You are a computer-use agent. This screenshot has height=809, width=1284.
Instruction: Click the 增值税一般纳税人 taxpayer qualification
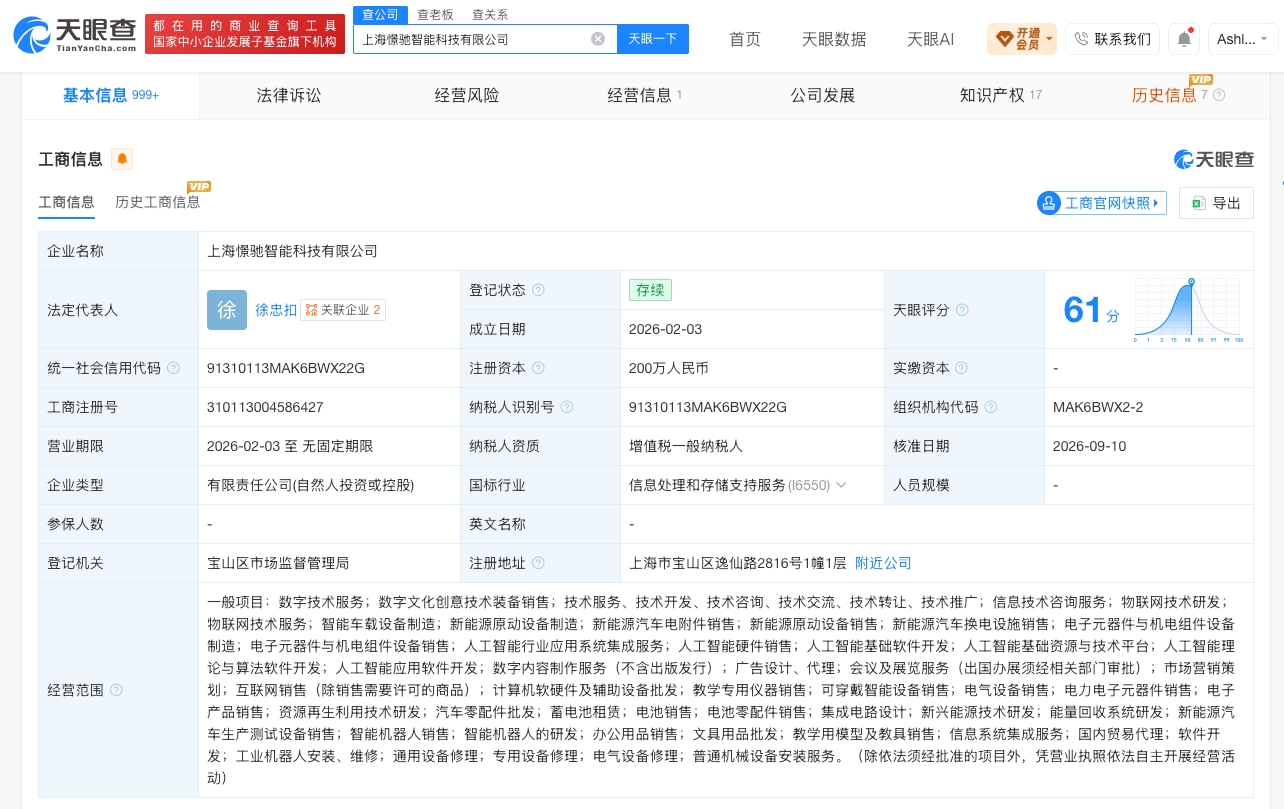pos(686,446)
